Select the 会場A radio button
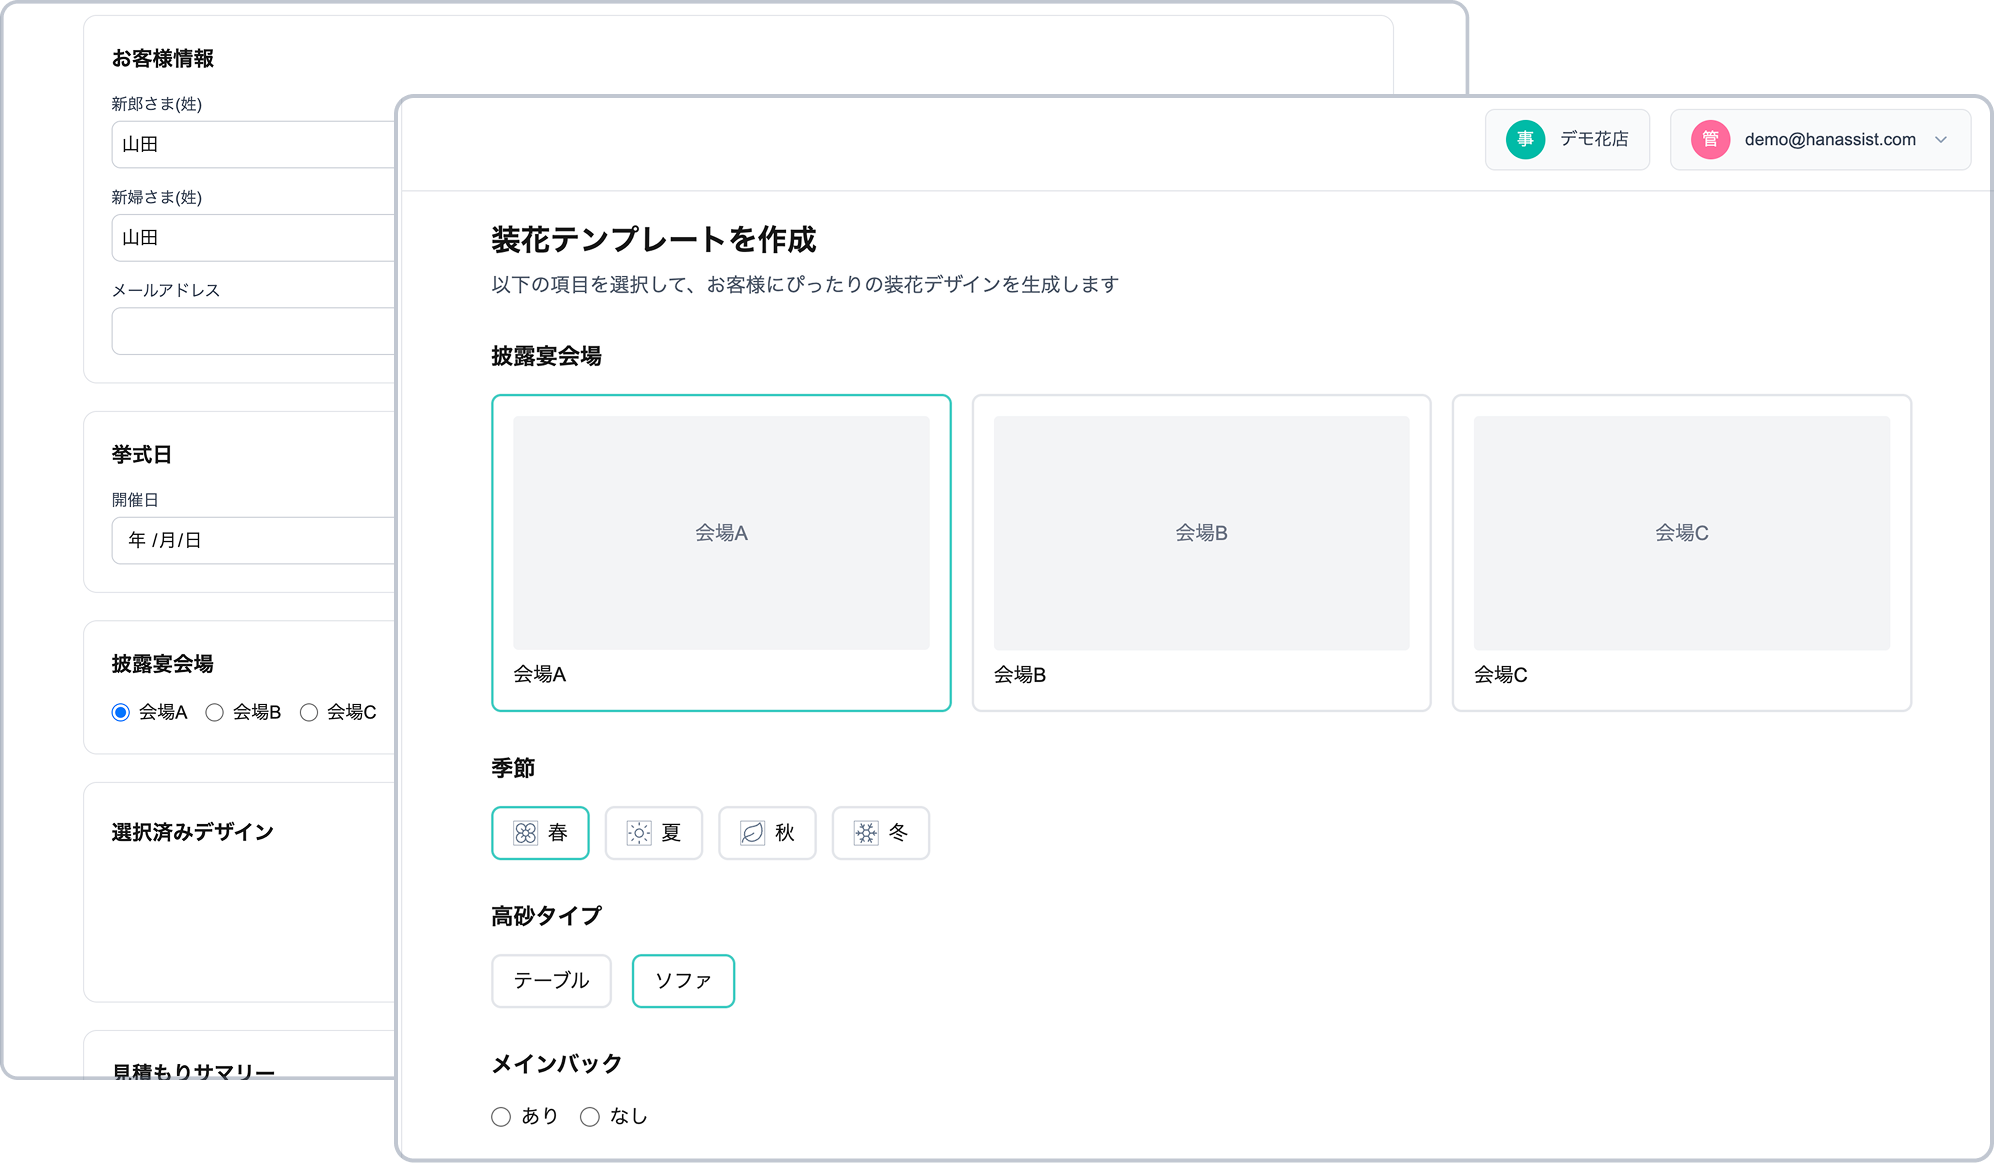 [121, 712]
